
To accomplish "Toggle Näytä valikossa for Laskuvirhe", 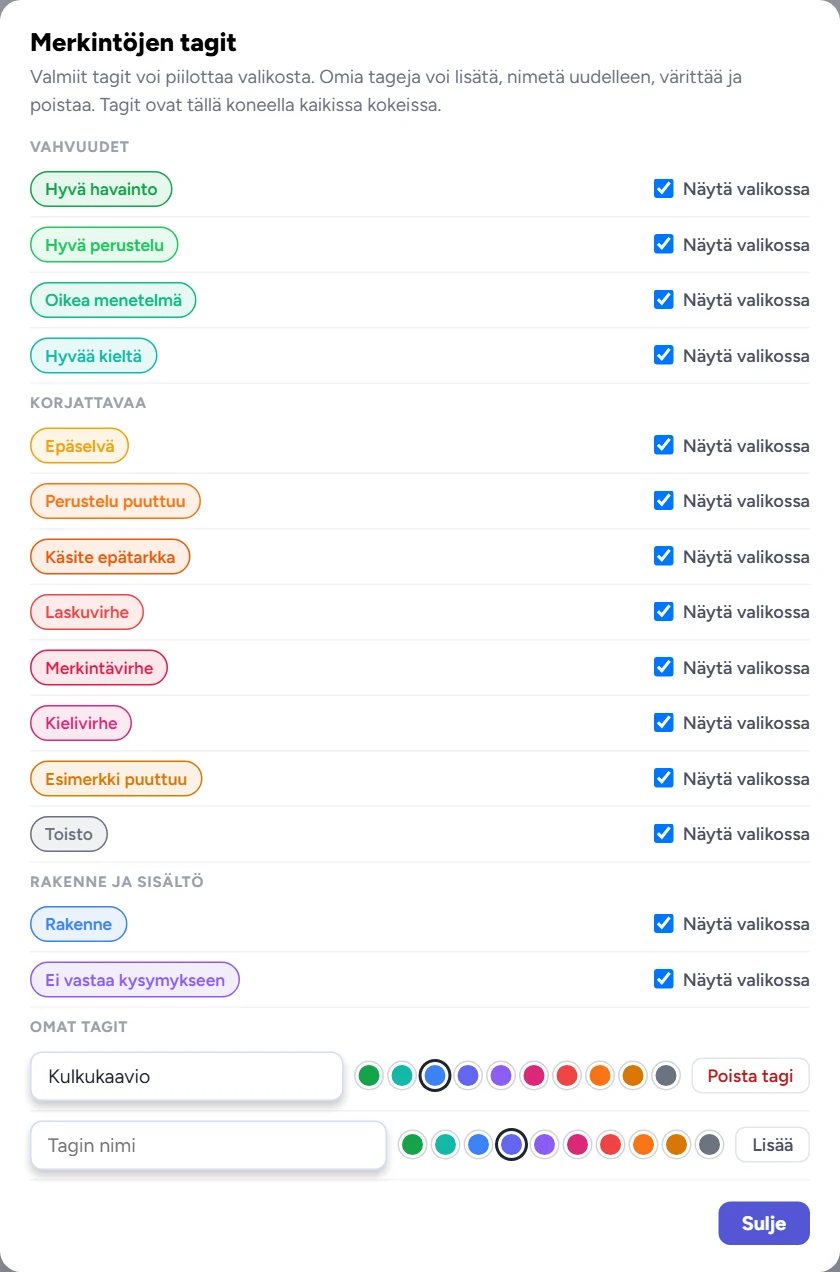I will (663, 611).
